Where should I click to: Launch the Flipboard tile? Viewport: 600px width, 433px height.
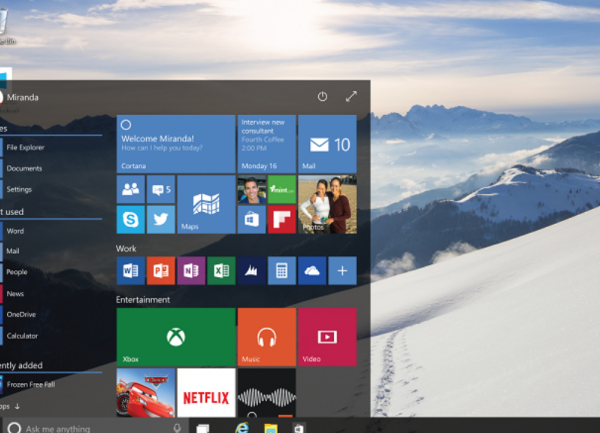coord(282,220)
